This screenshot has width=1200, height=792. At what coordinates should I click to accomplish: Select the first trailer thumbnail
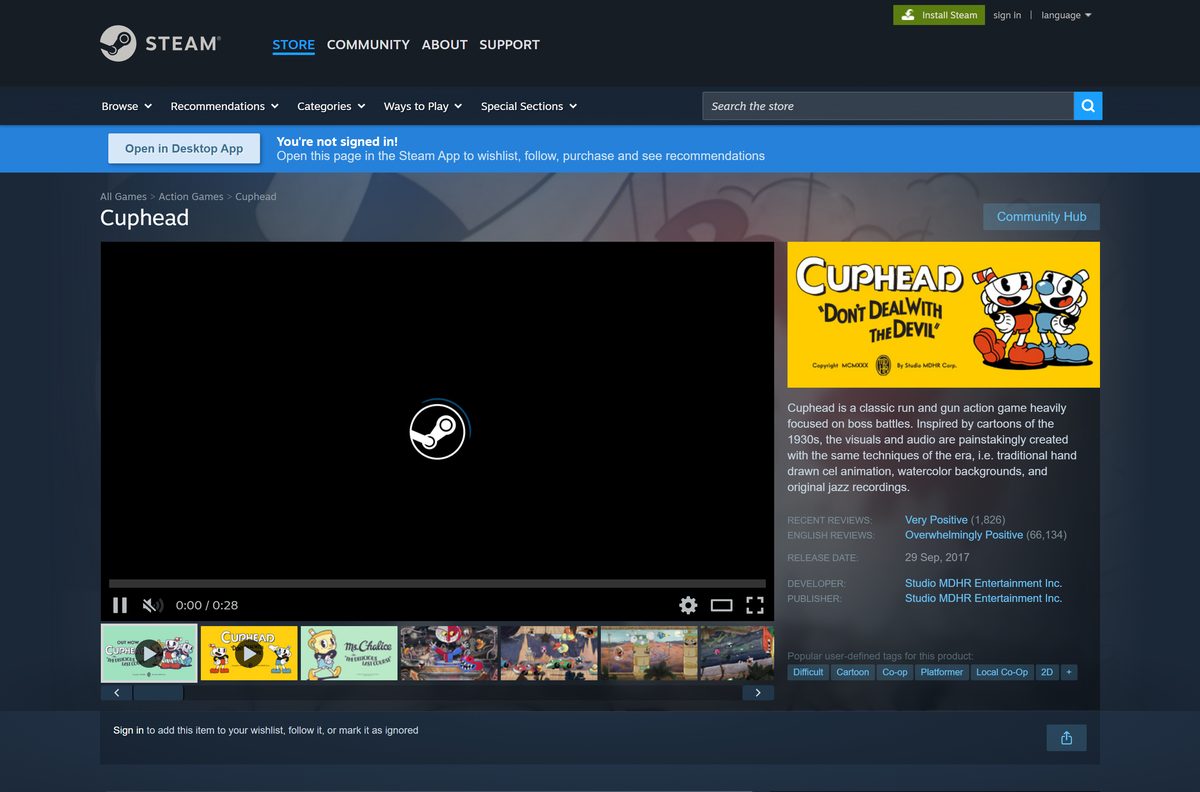coord(149,653)
